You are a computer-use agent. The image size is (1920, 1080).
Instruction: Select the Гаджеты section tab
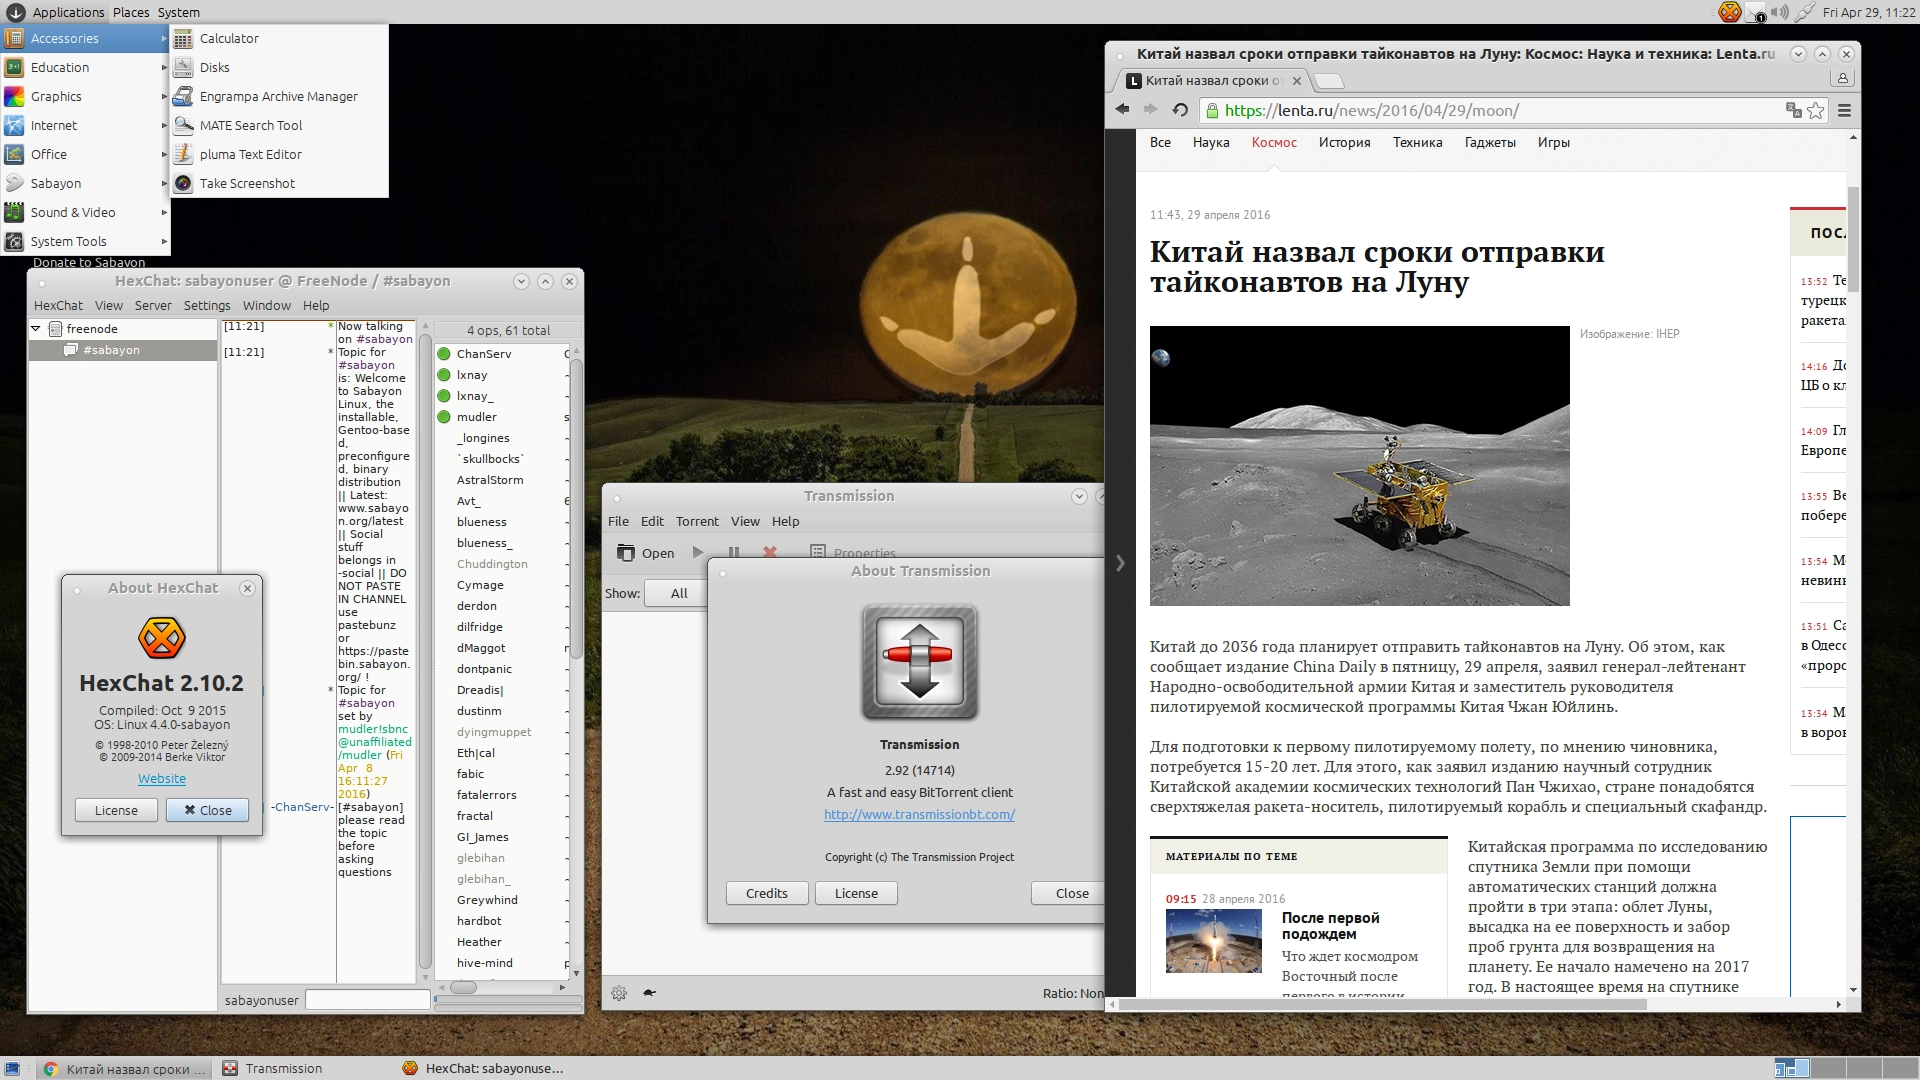(1490, 142)
